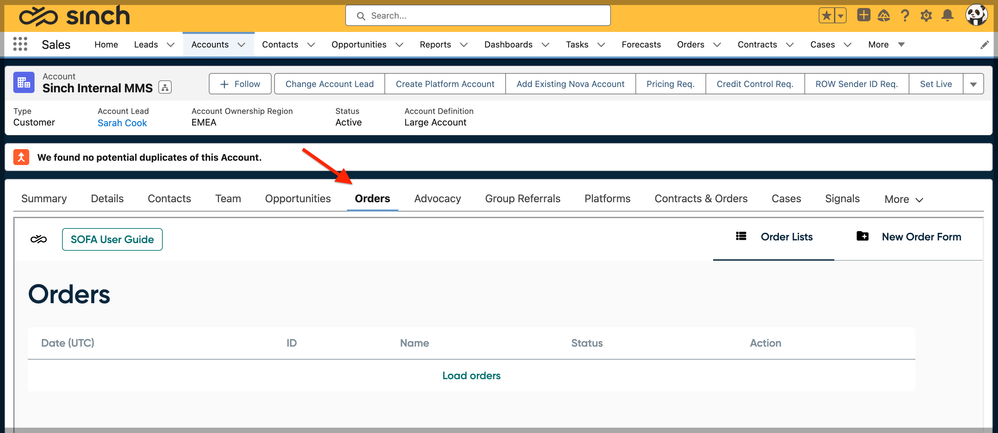Click Change Account Lead button
This screenshot has height=433, width=998.
coord(329,84)
